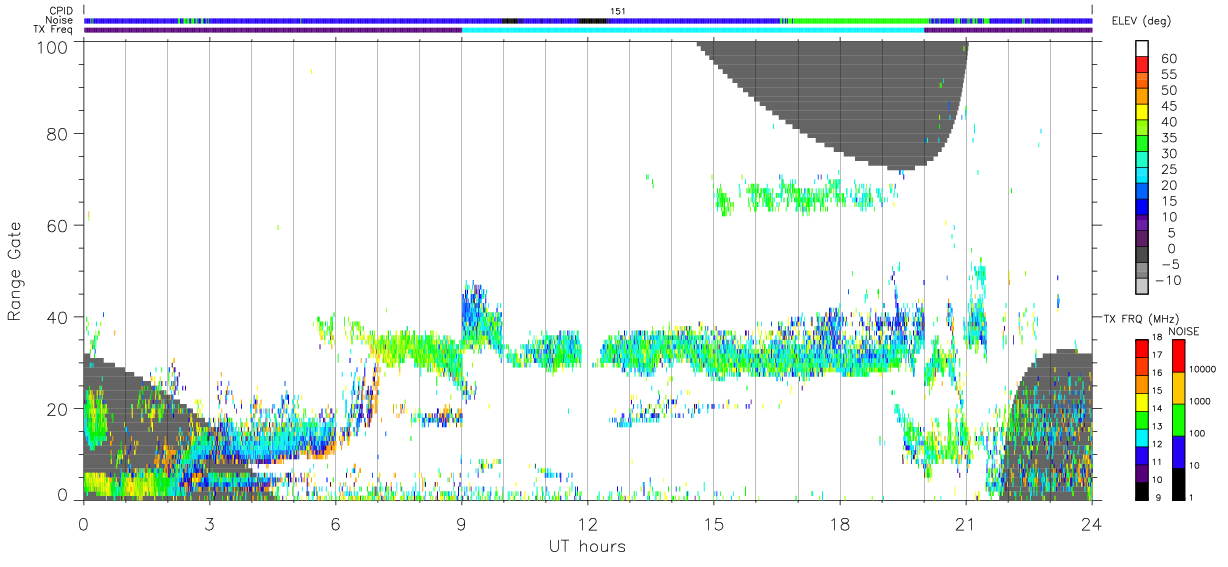Click the Range Gate y-axis label
This screenshot has width=1228, height=567.
(15, 271)
